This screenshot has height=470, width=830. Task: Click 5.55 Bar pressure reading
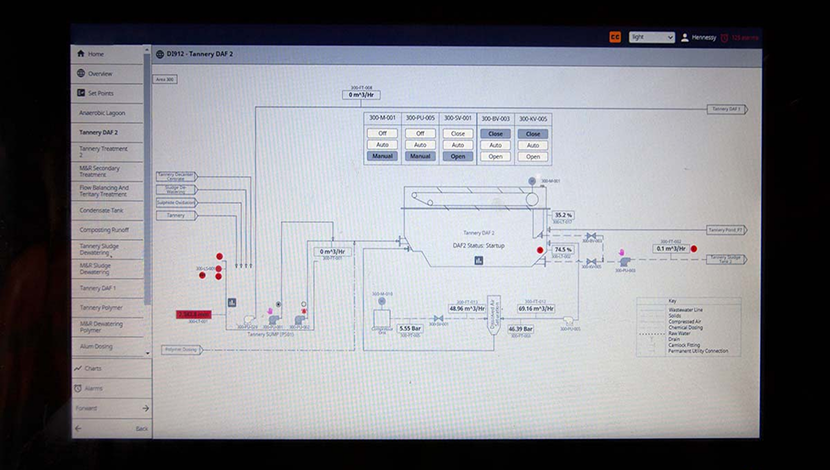(x=410, y=329)
